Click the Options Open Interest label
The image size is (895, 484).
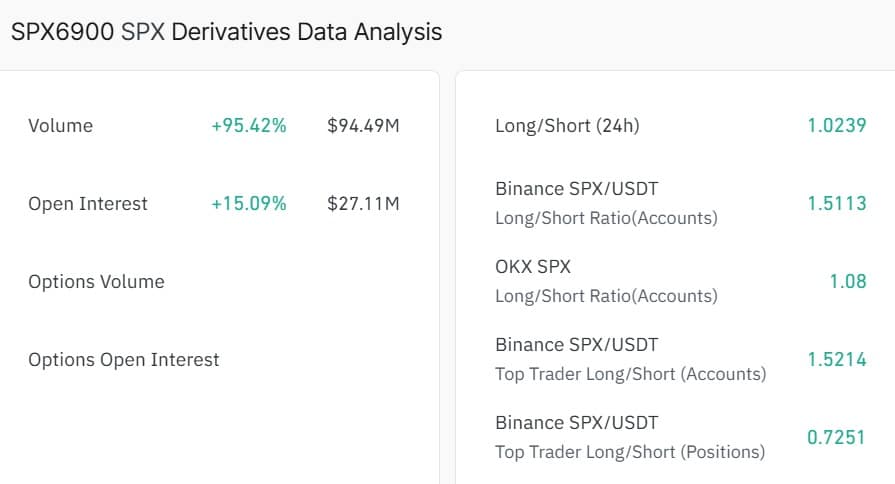(124, 360)
